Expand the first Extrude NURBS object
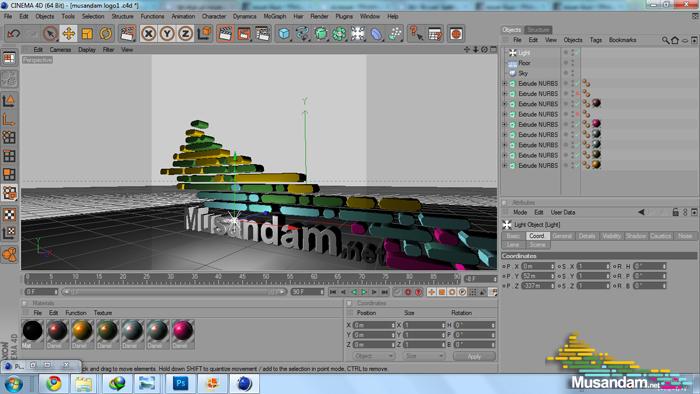Viewport: 700px width, 394px height. click(x=505, y=83)
